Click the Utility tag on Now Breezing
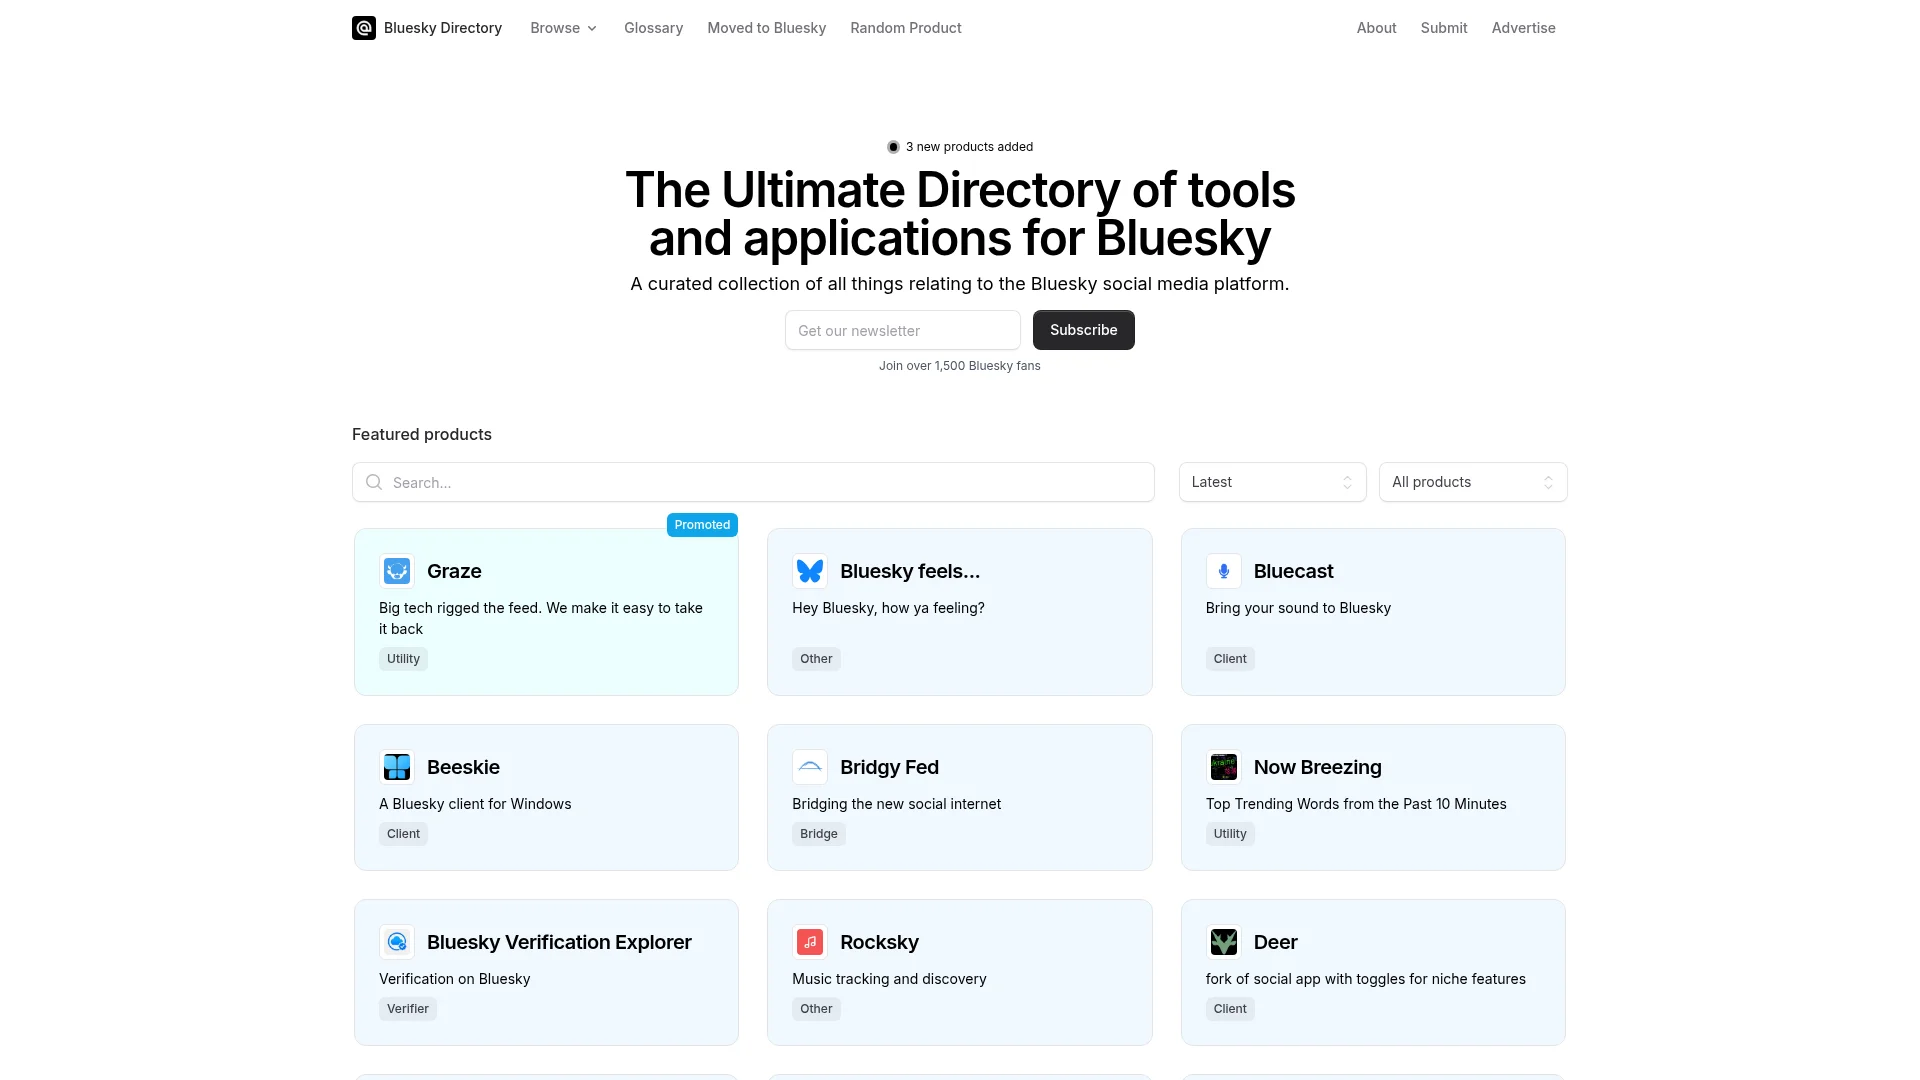Screen dimensions: 1920x1080 (x=1230, y=834)
